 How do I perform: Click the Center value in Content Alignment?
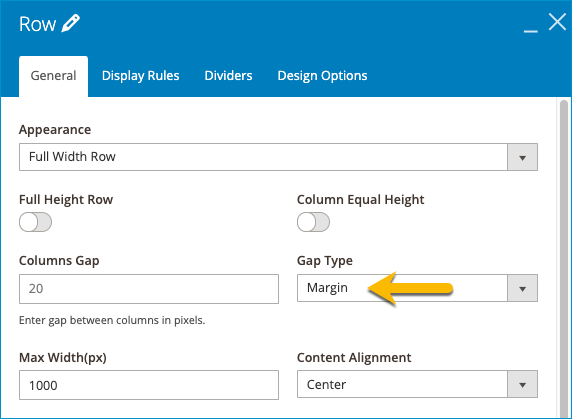click(326, 384)
